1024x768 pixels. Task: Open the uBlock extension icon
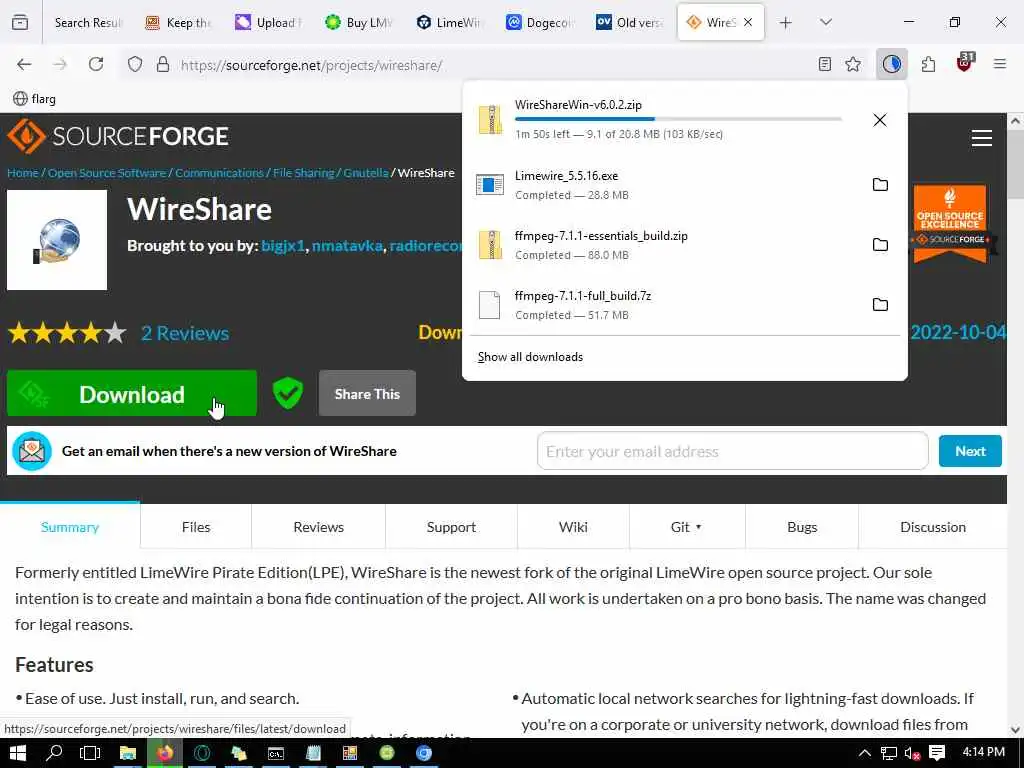tap(965, 63)
